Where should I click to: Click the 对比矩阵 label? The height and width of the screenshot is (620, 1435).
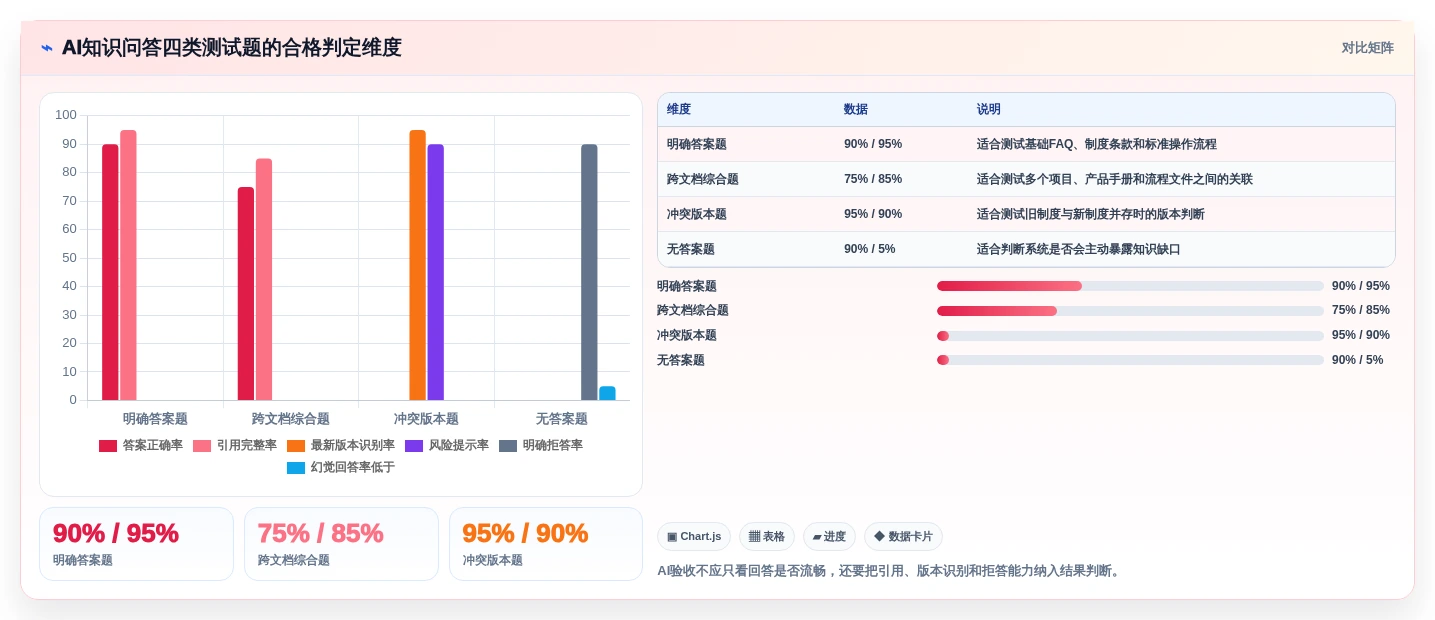(x=1367, y=48)
